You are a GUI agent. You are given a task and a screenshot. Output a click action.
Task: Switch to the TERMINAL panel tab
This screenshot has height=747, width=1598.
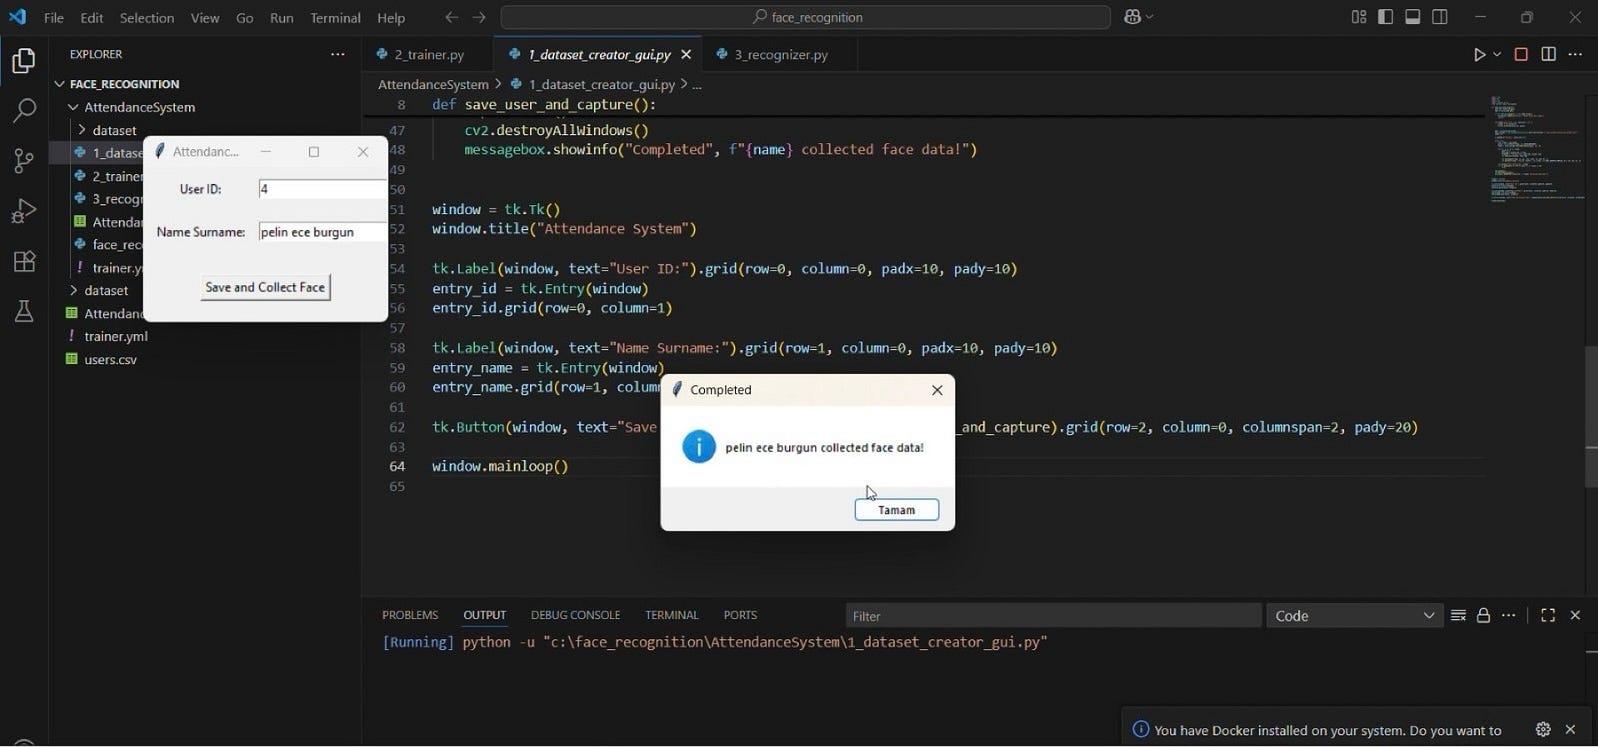click(671, 615)
